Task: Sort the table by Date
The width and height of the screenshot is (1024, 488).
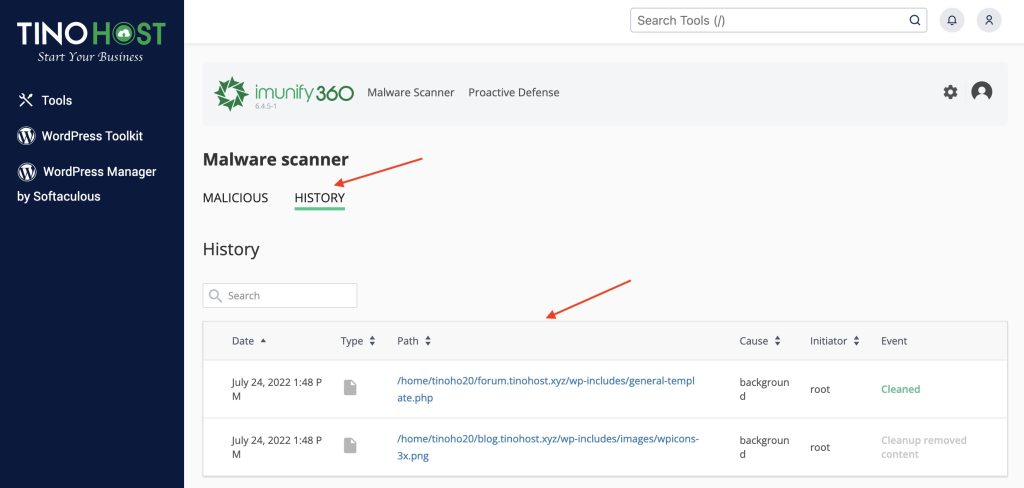Action: click(x=249, y=341)
